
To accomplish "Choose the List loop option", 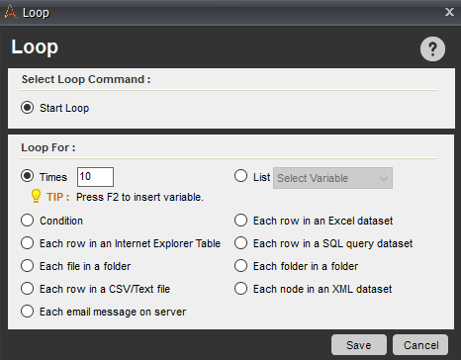I will 241,176.
